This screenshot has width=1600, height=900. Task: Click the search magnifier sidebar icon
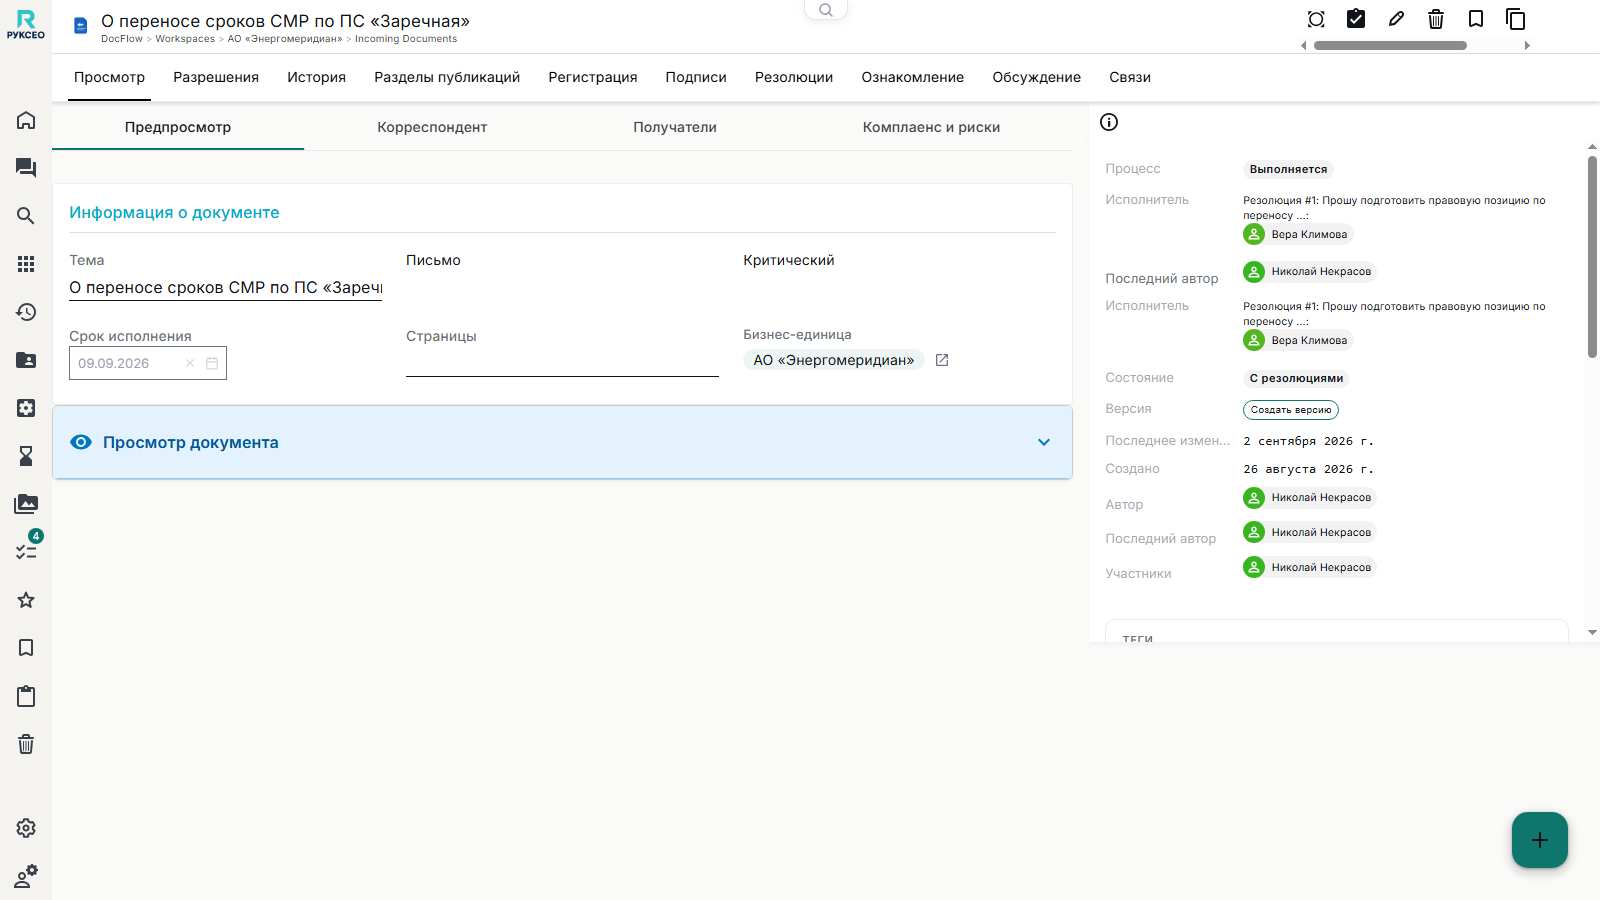pyautogui.click(x=26, y=216)
